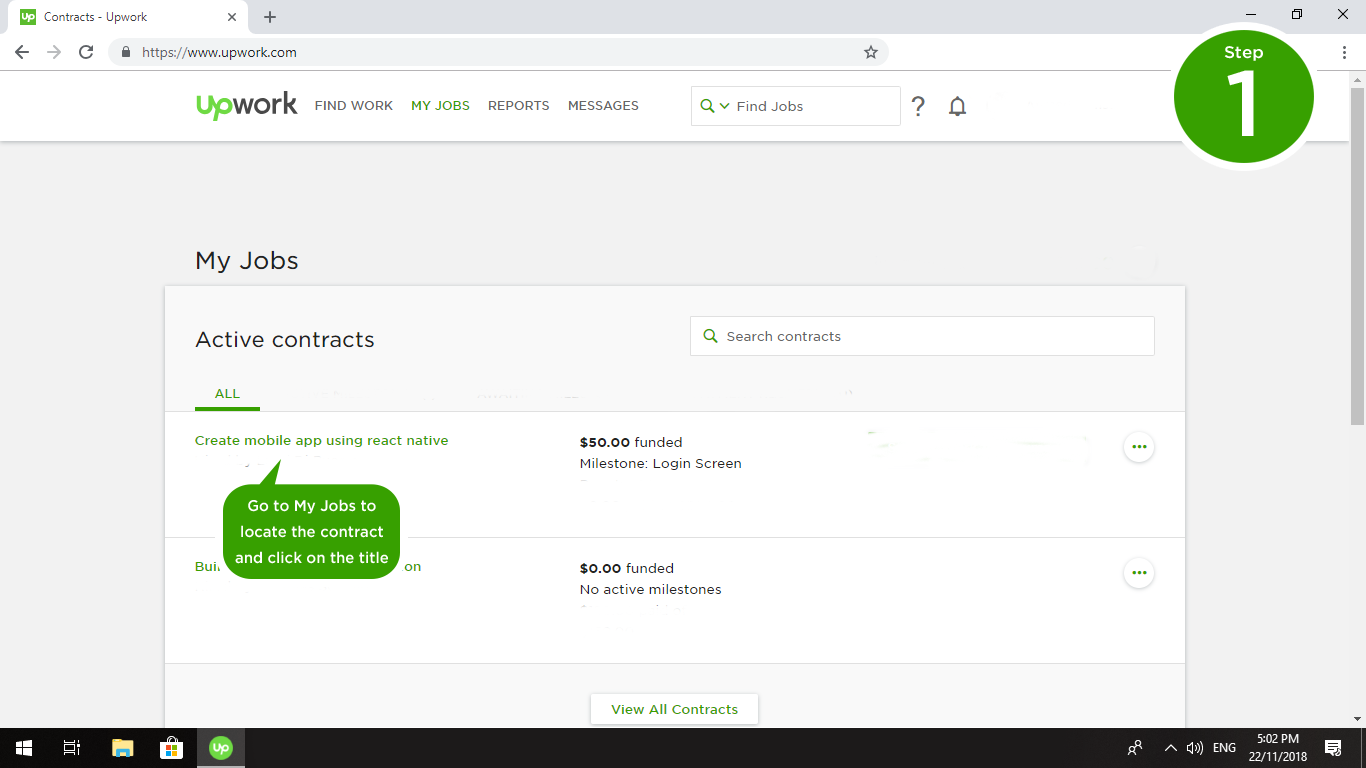Show hidden icons in the system tray
Screen dimensions: 1366x768
point(1170,747)
